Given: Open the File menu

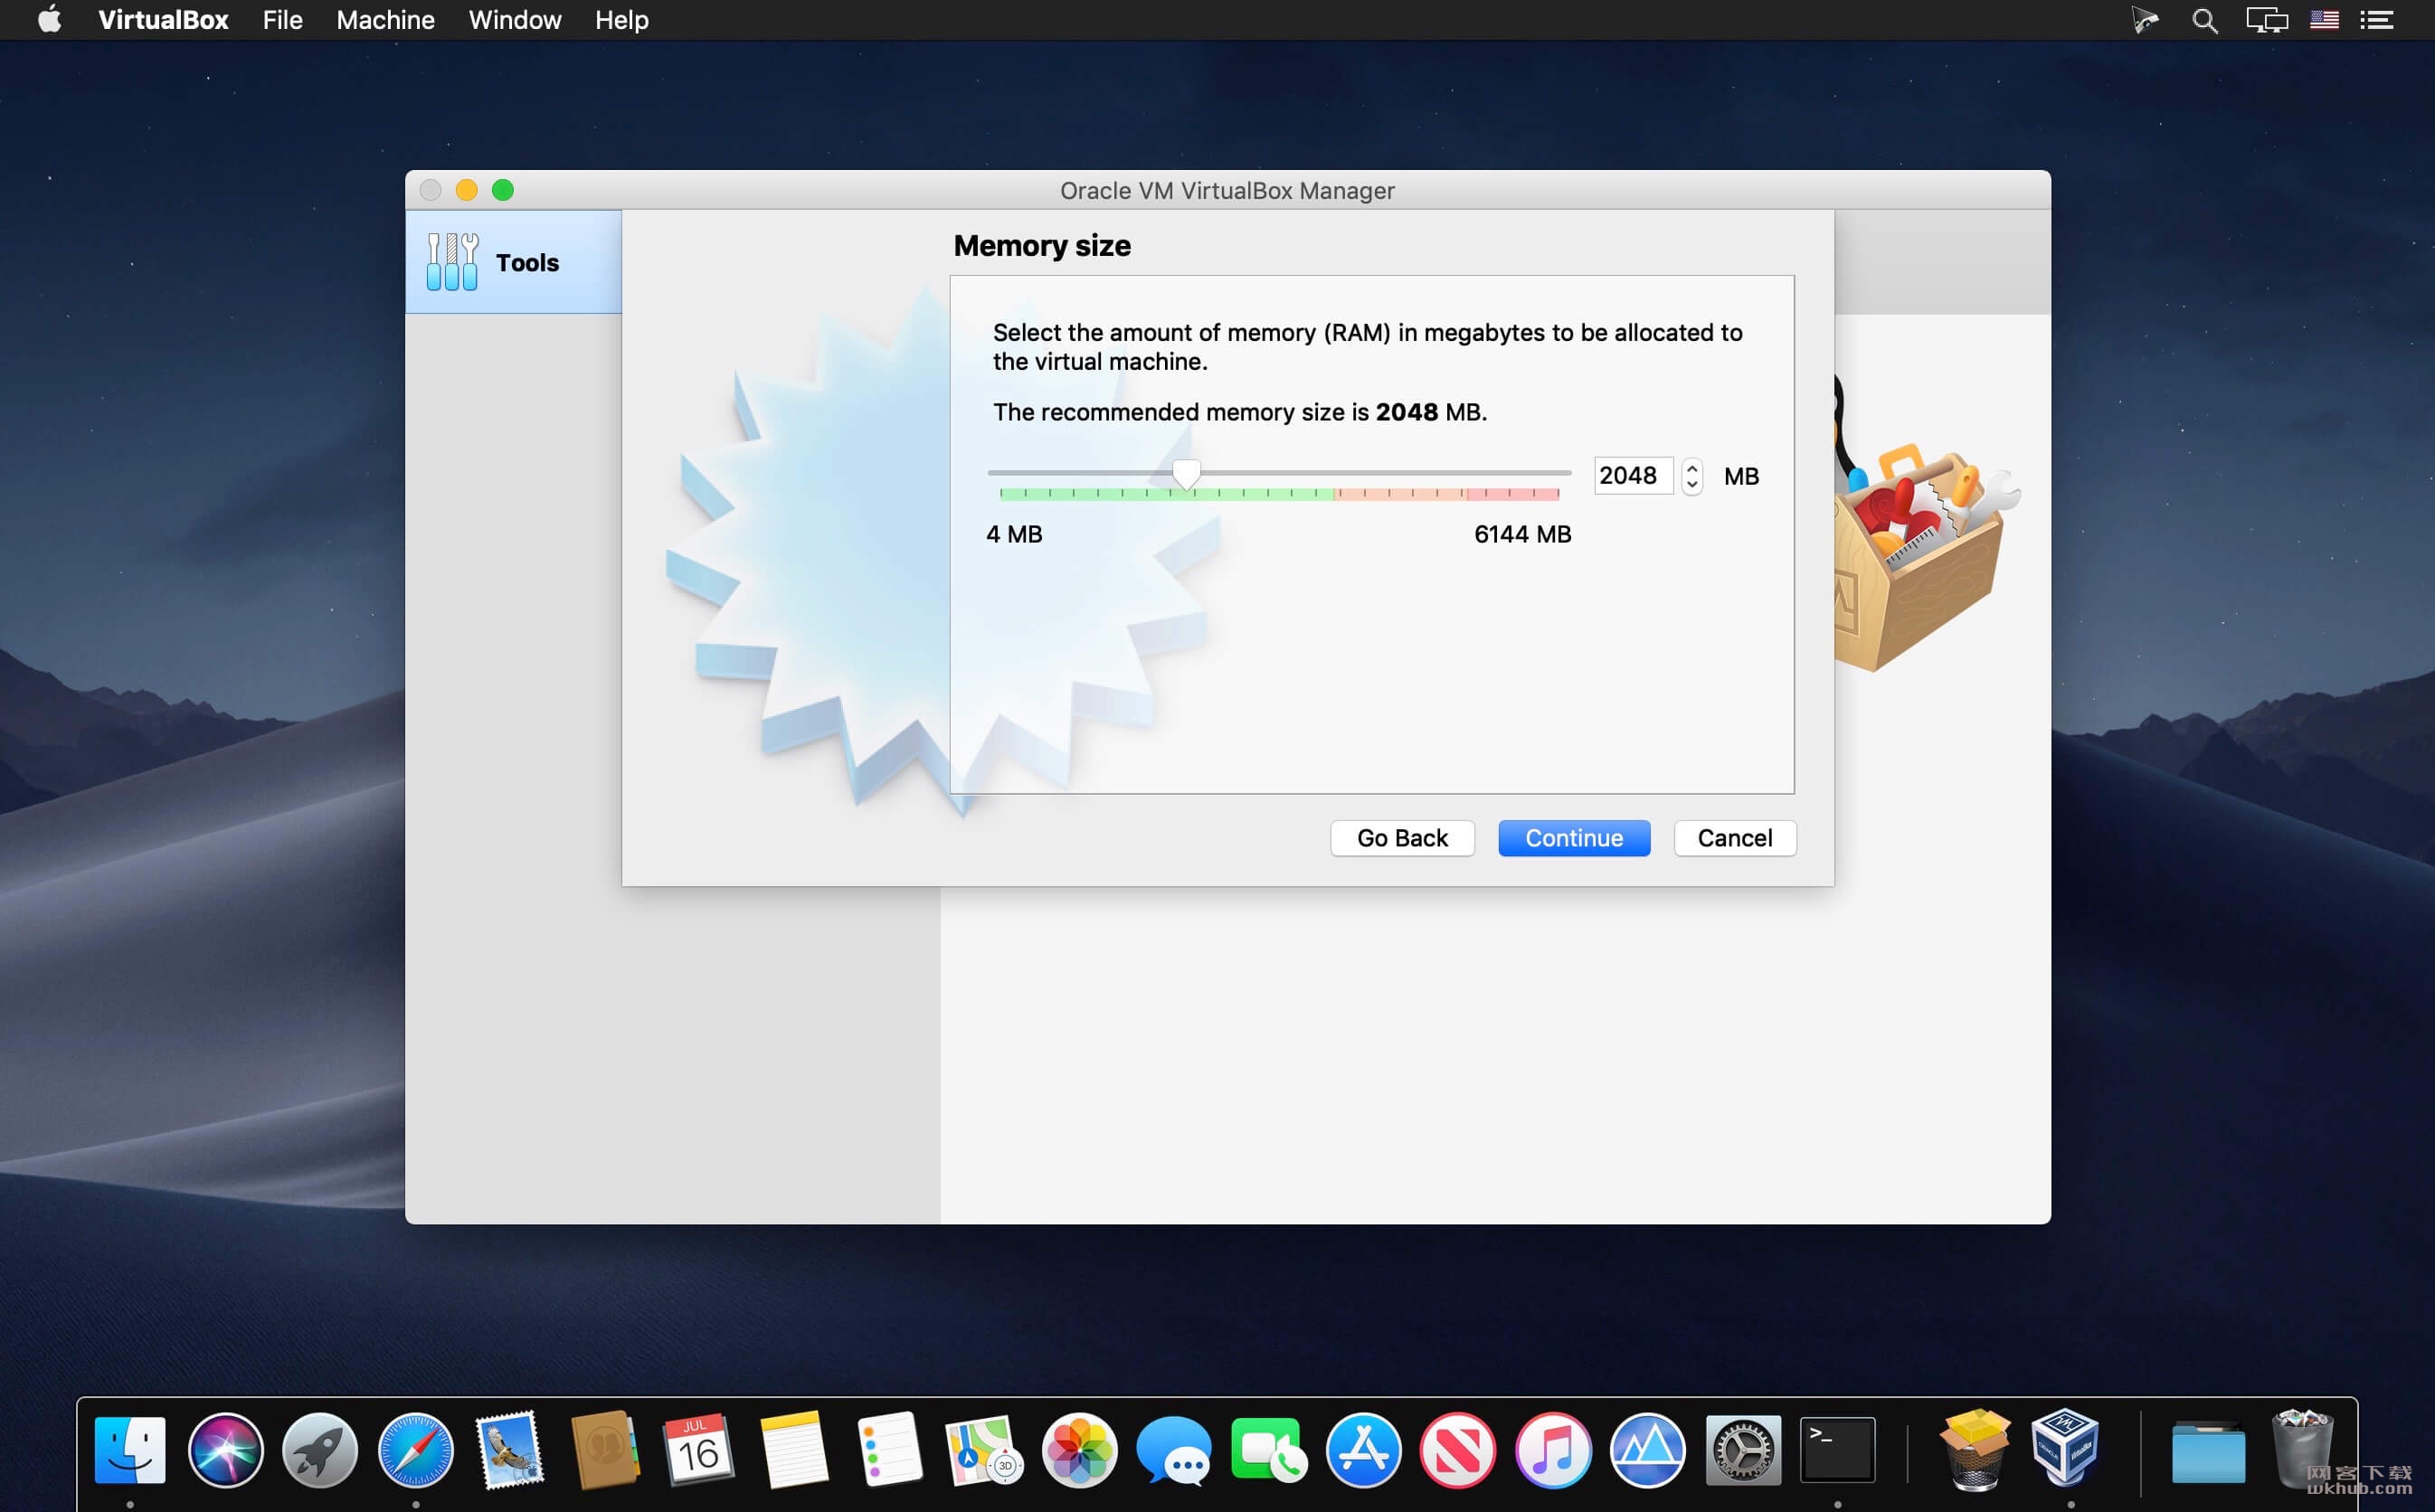Looking at the screenshot, I should coord(282,20).
